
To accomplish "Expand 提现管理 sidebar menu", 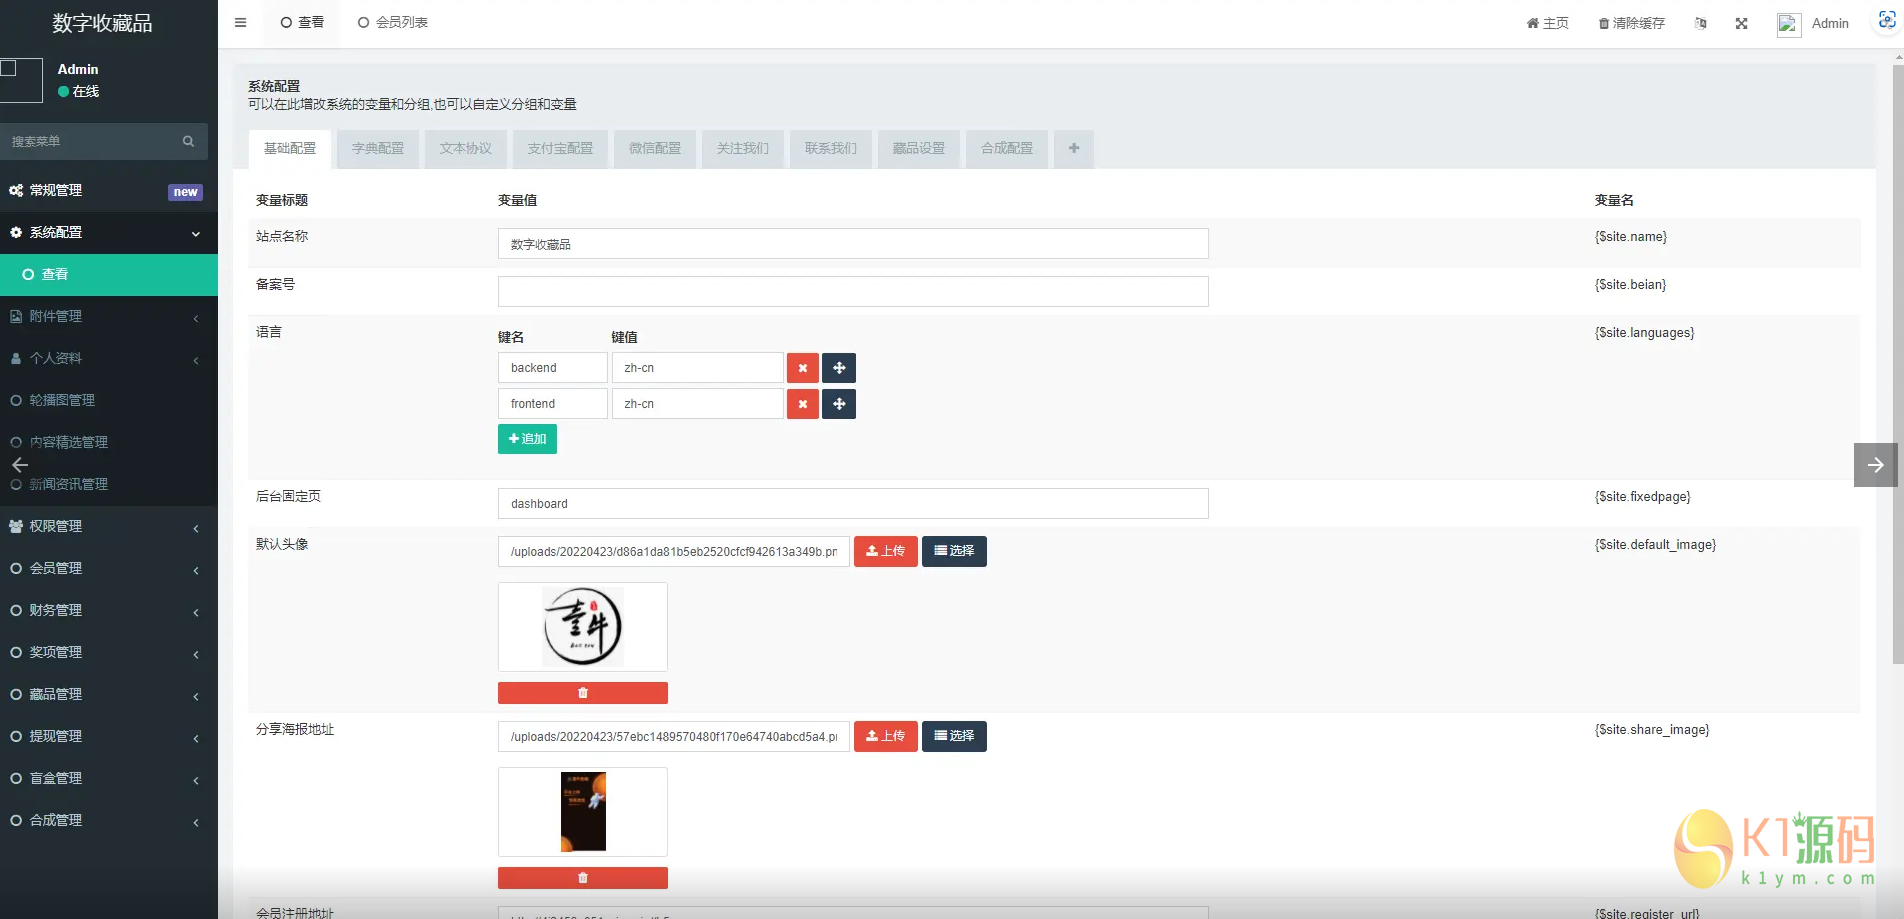I will [x=109, y=736].
